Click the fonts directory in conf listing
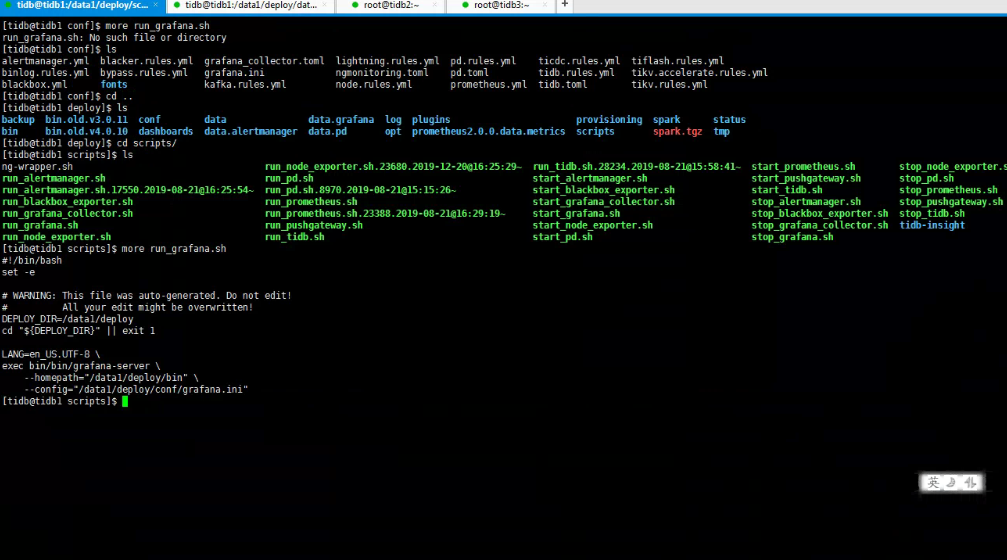The image size is (1007, 560). coord(114,85)
